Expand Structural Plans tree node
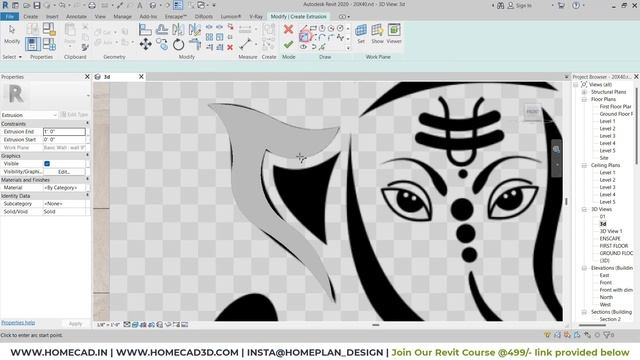 click(584, 92)
